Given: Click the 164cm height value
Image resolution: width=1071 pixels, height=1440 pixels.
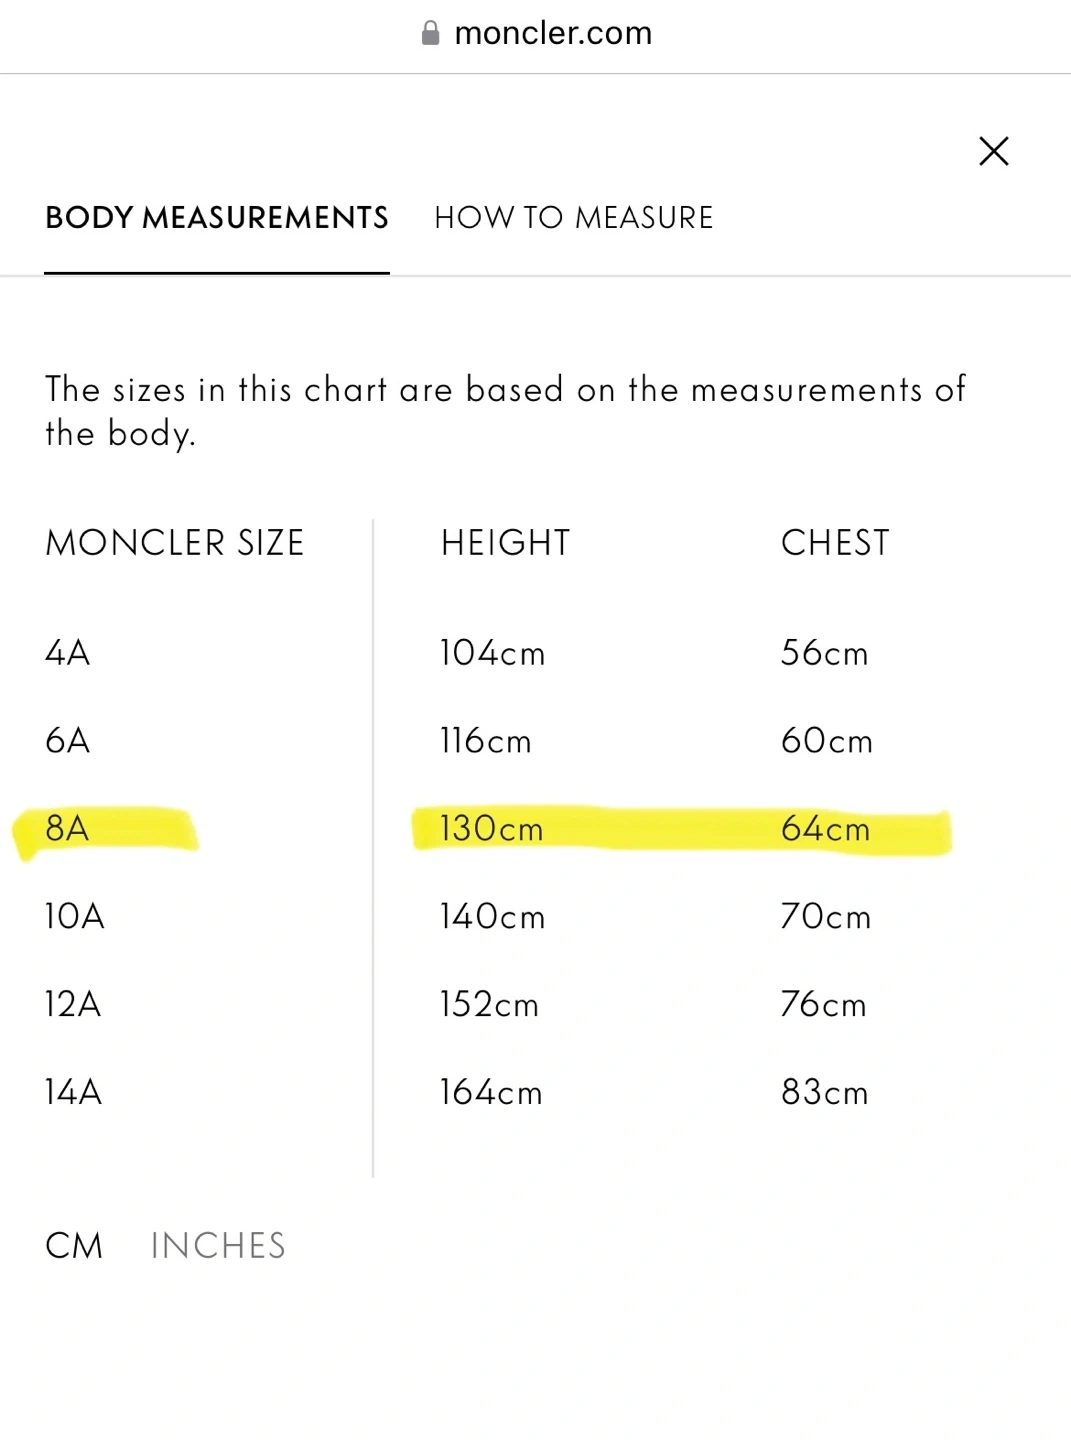Looking at the screenshot, I should click(491, 1092).
